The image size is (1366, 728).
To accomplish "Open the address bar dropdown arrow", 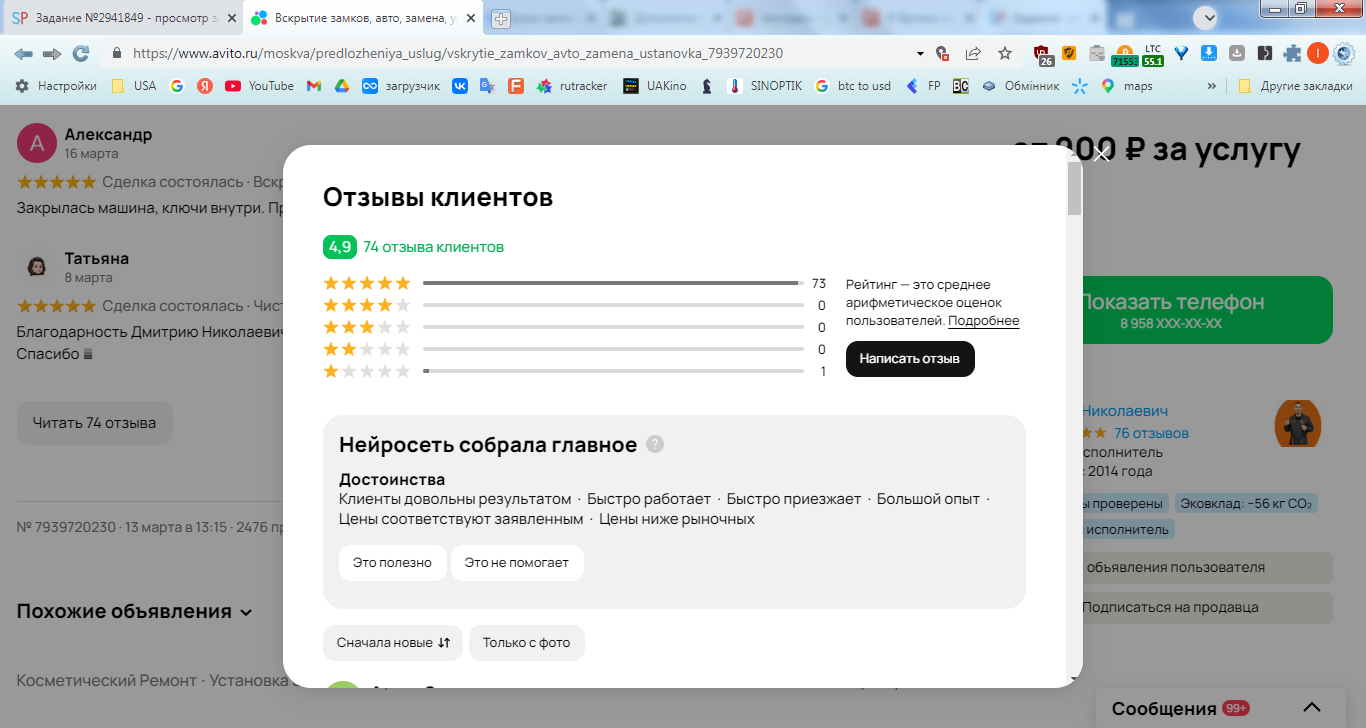I will [x=920, y=53].
